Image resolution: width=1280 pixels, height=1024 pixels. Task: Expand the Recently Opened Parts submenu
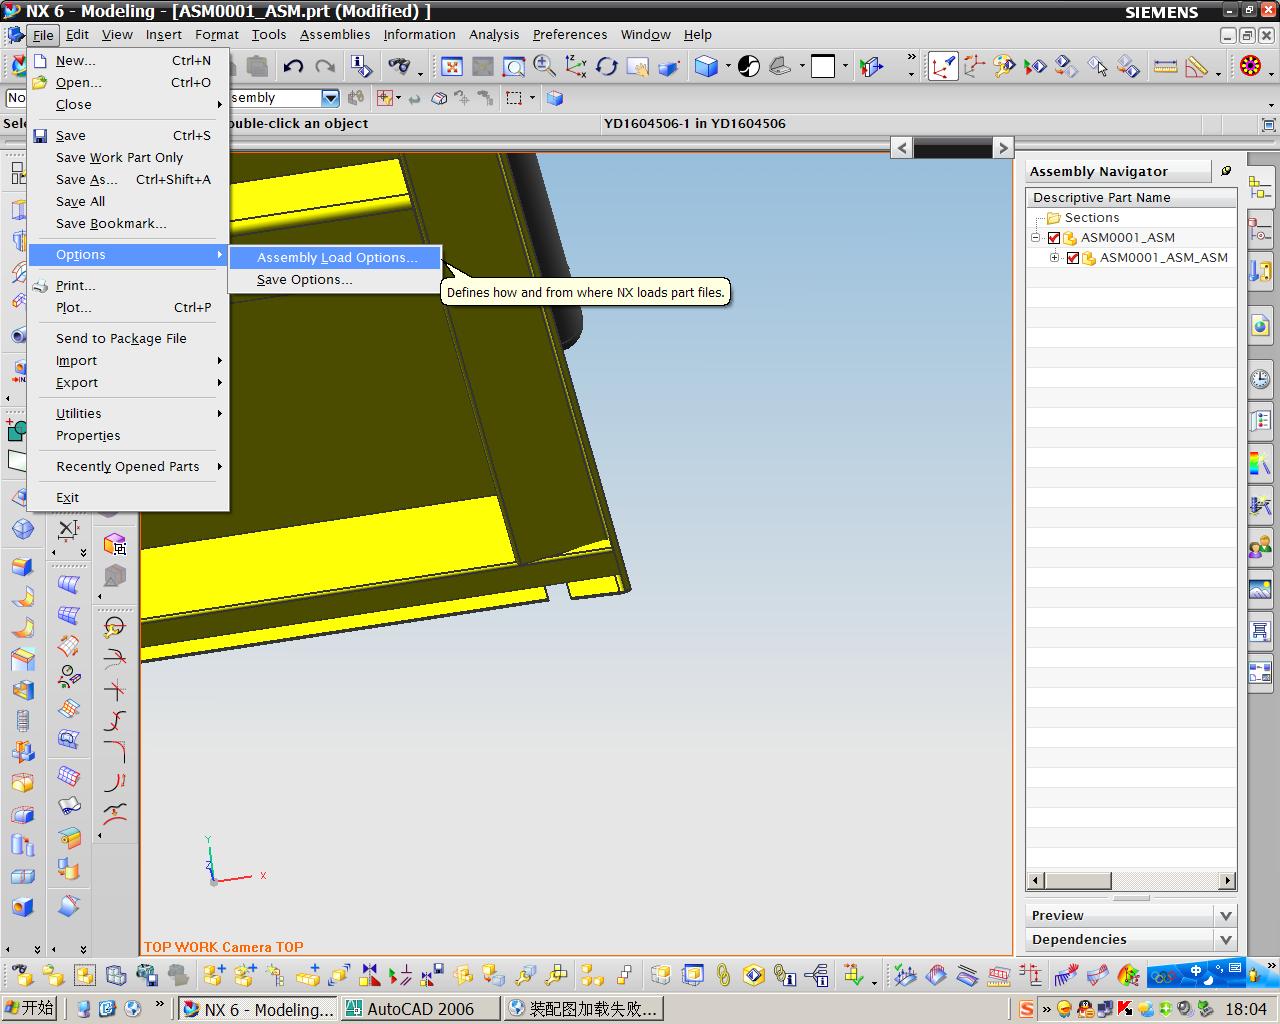(128, 466)
